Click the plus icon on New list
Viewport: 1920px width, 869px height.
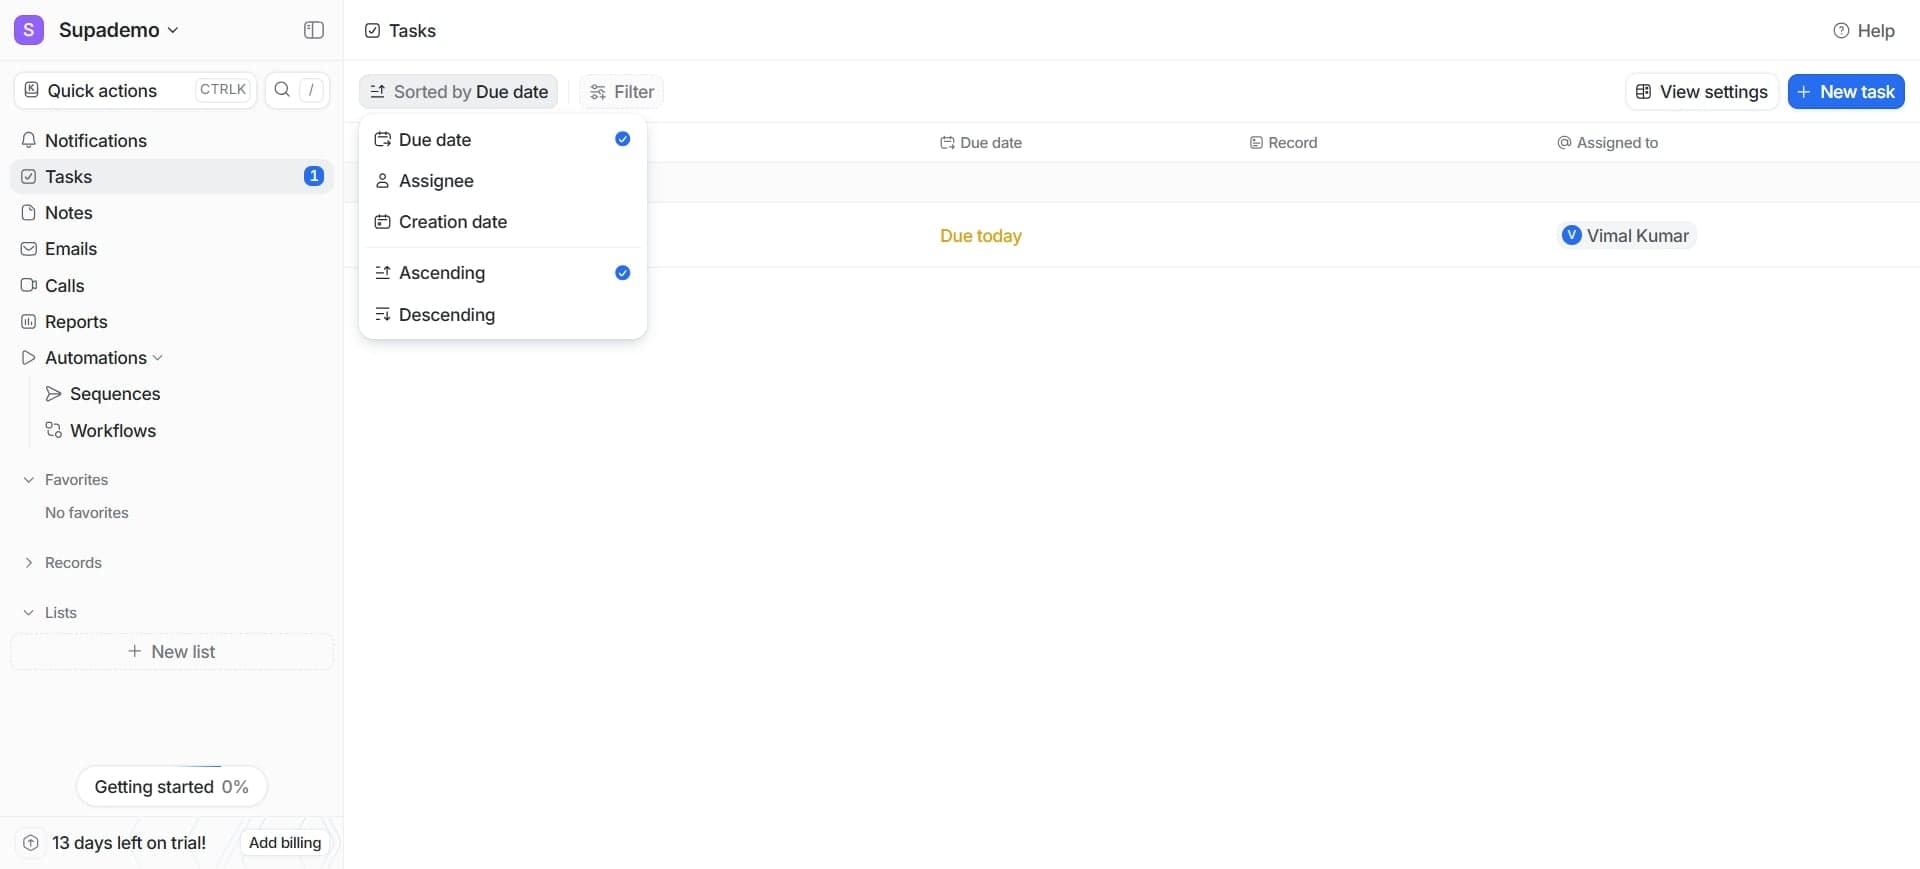click(135, 651)
